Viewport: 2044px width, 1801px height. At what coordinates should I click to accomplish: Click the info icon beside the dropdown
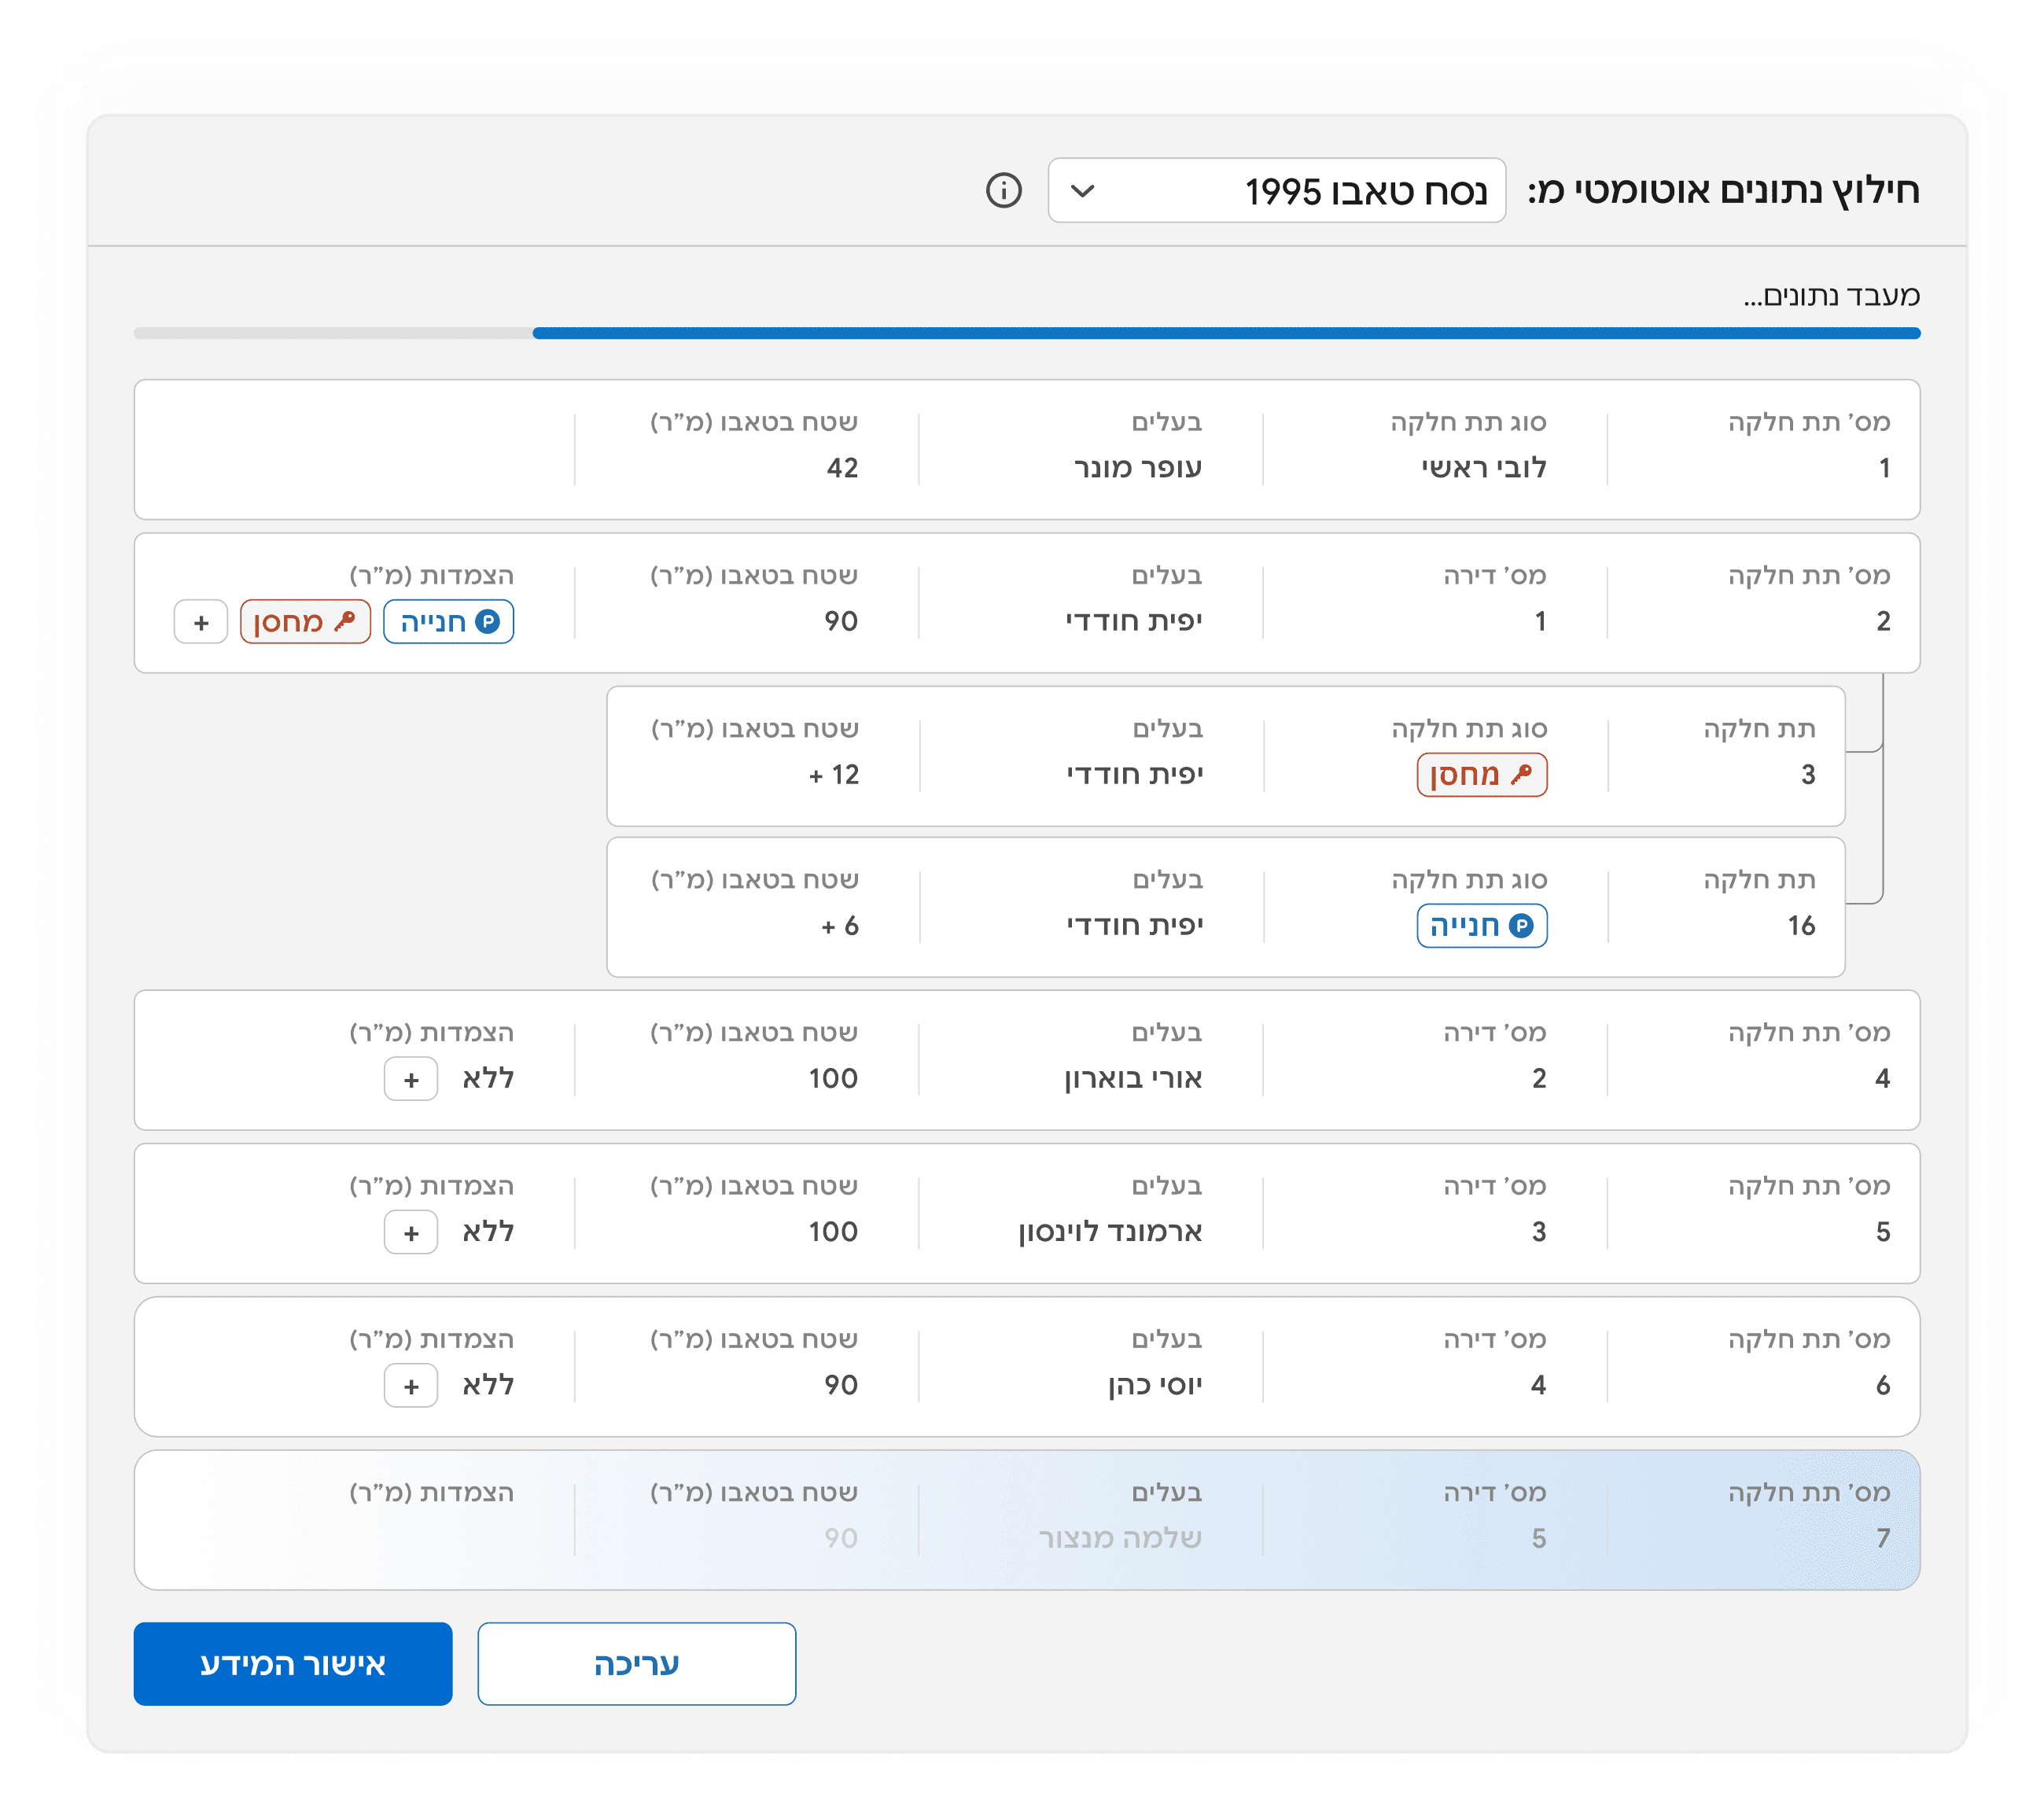click(x=1003, y=190)
